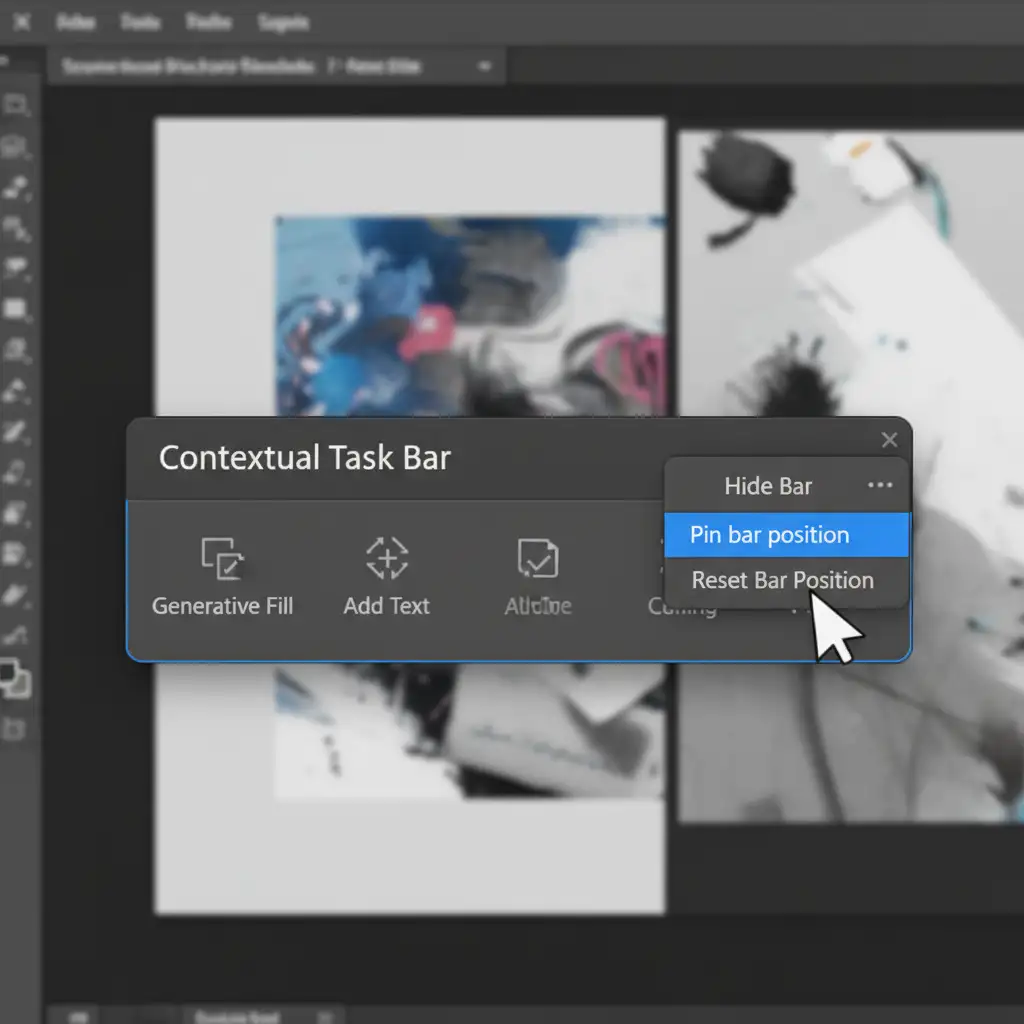
Task: Click Reset Bar Position in the menu
Action: point(782,580)
